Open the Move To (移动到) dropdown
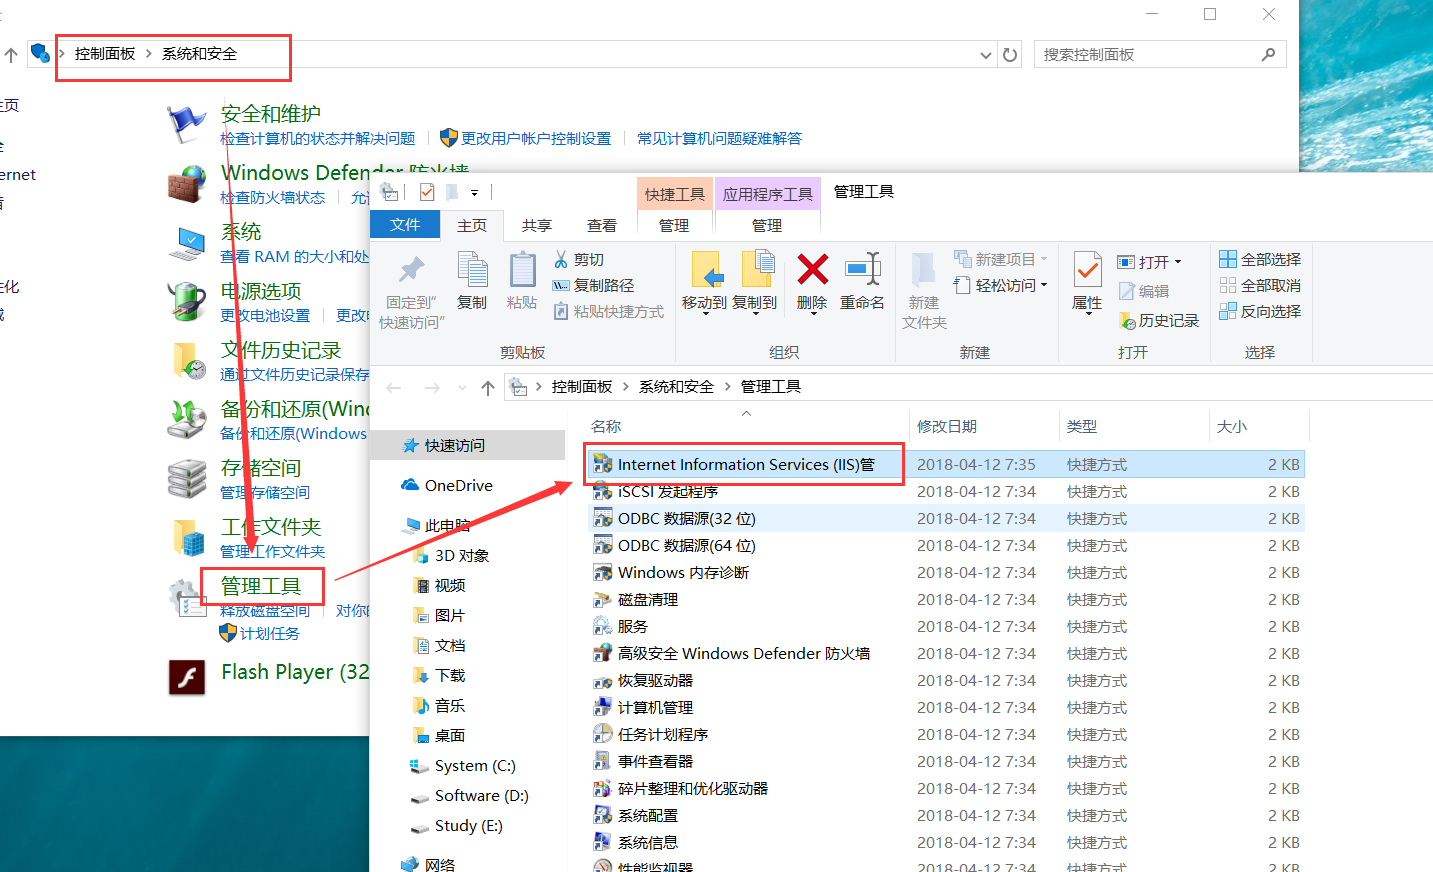This screenshot has width=1433, height=872. (x=704, y=312)
